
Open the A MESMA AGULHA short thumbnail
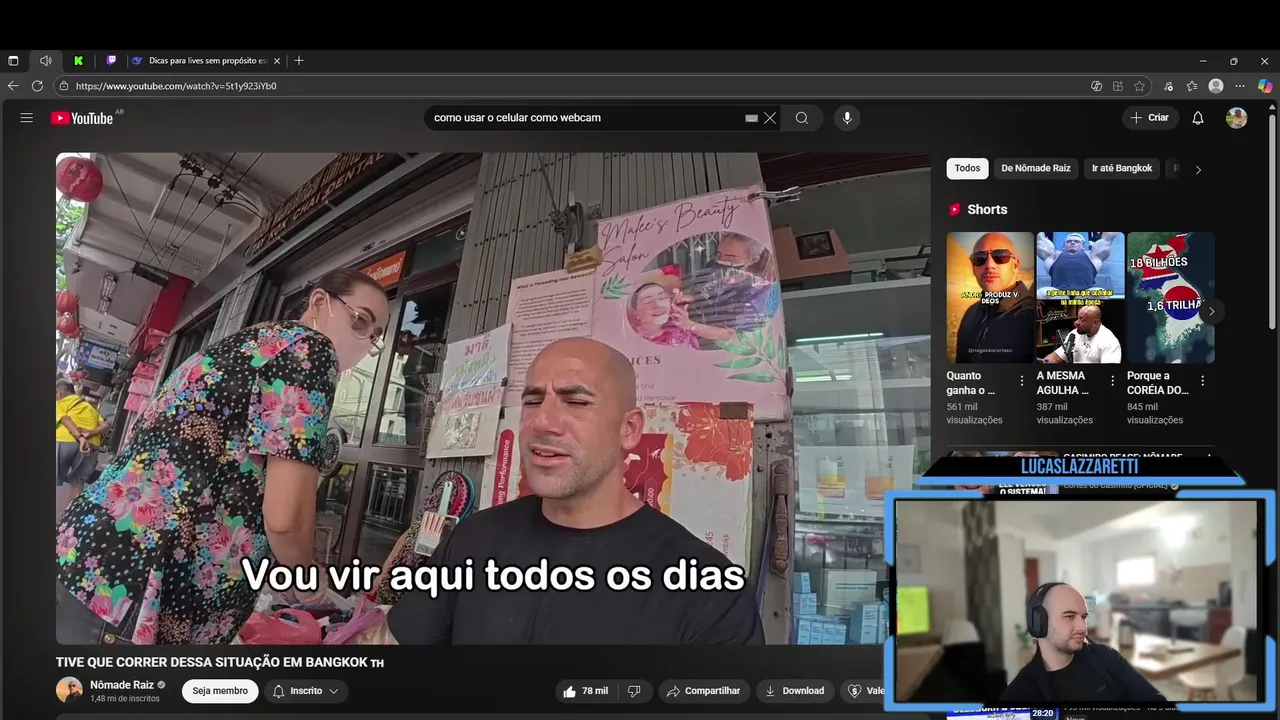point(1080,298)
